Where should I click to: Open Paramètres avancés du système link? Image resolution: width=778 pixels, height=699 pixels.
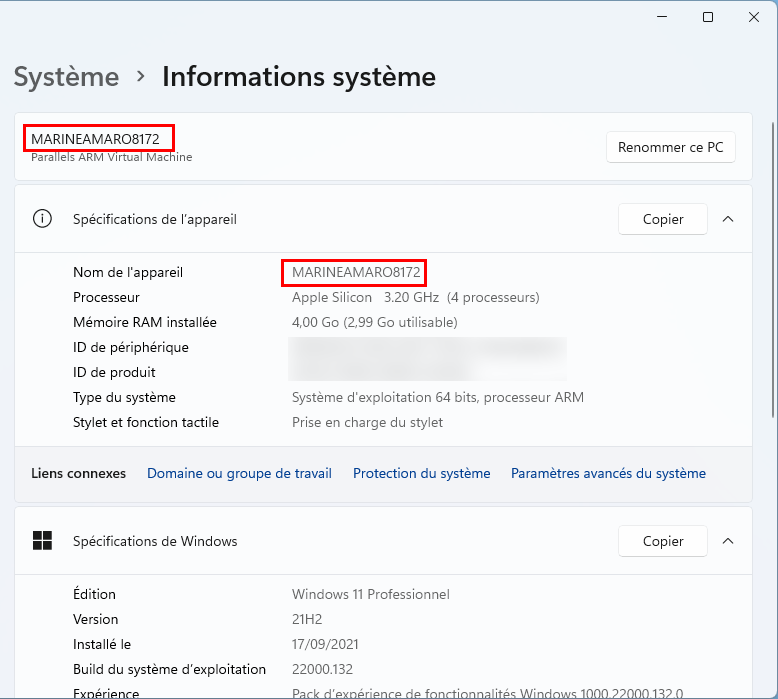click(x=608, y=473)
